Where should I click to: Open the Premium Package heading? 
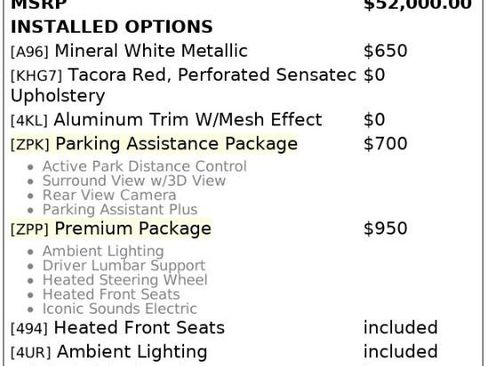[x=133, y=229]
